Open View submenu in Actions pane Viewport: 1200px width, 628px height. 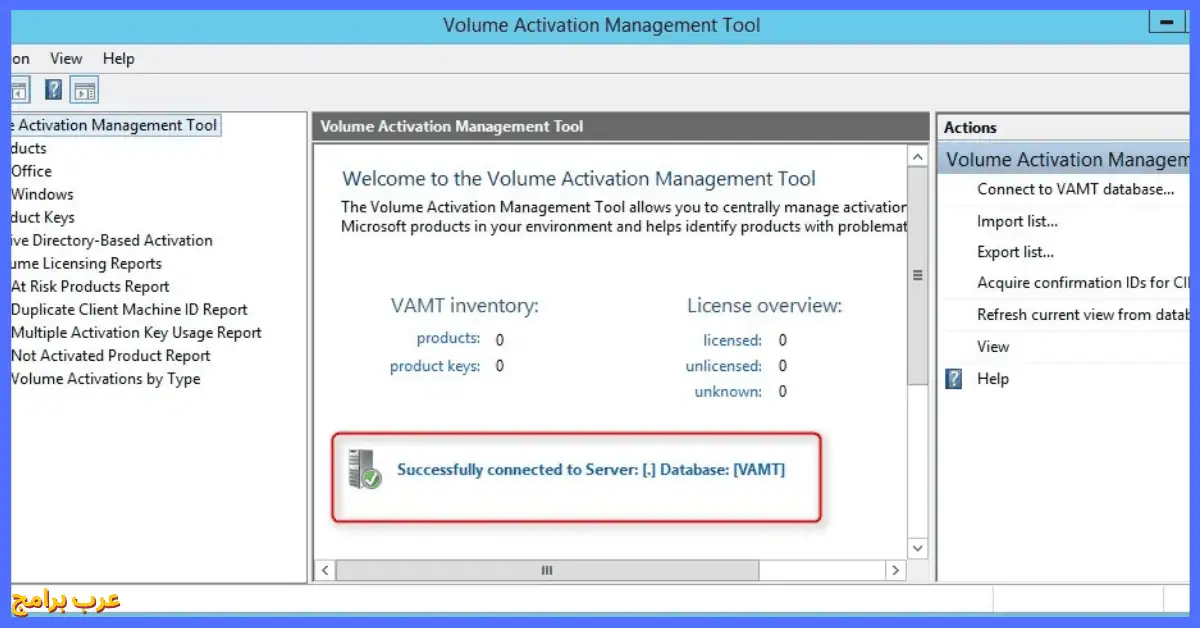993,346
